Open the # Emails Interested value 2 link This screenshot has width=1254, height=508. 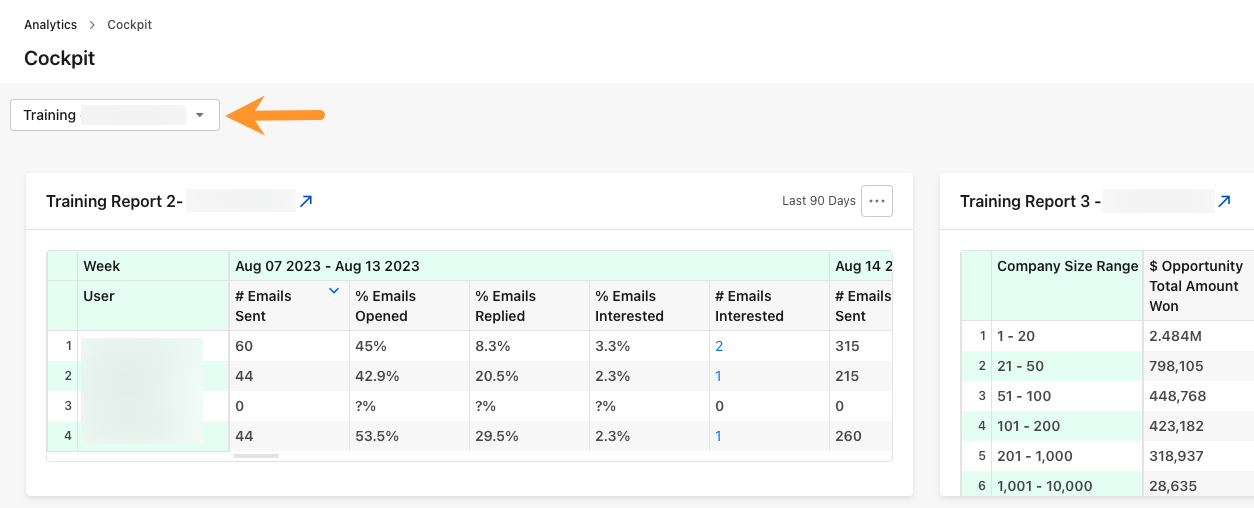point(719,346)
